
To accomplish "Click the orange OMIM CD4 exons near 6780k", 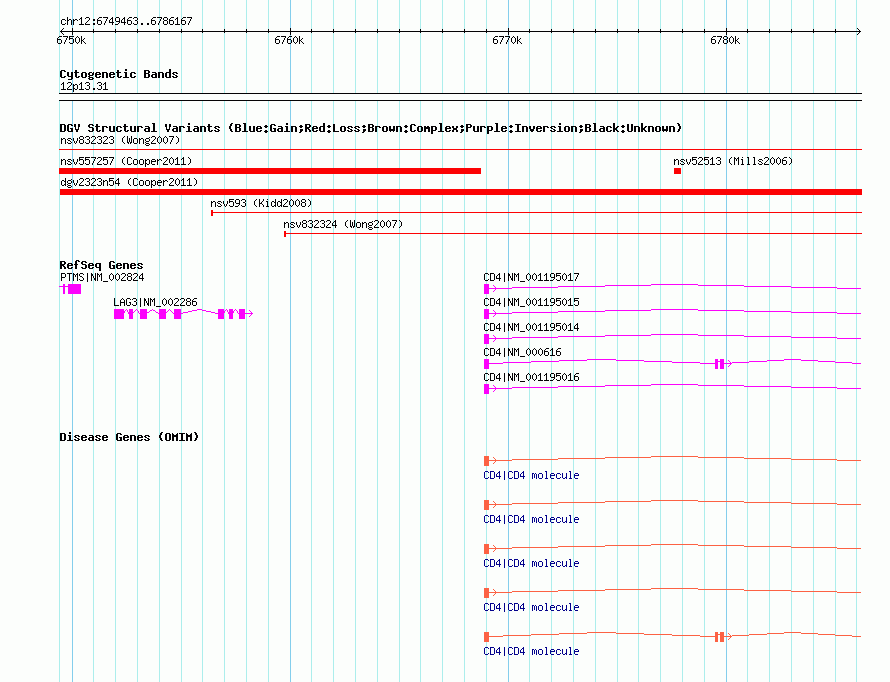I will 720,637.
